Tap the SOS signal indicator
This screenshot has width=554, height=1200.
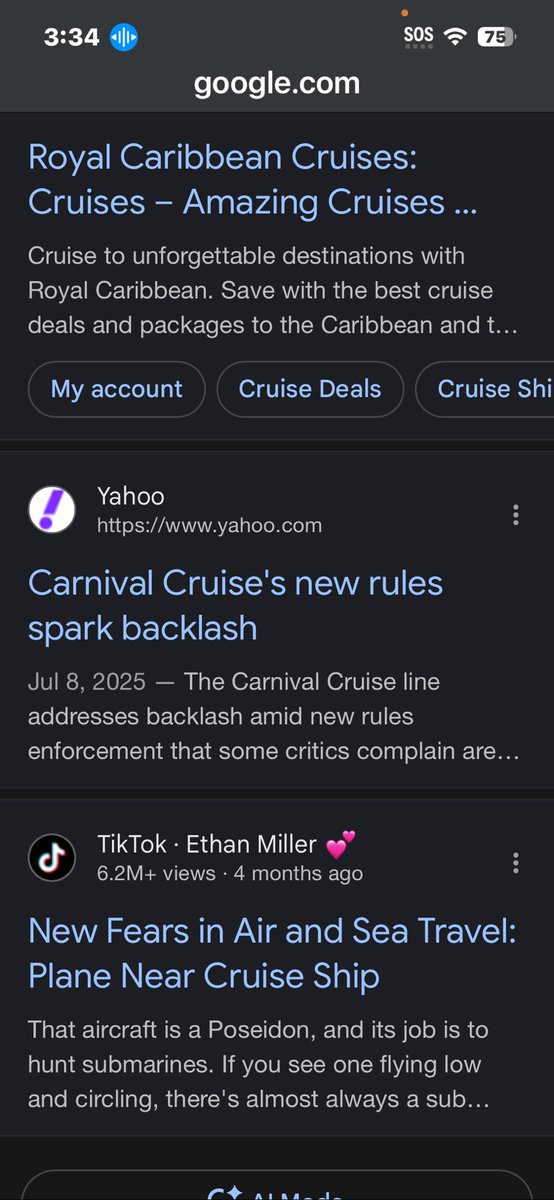pyautogui.click(x=419, y=37)
